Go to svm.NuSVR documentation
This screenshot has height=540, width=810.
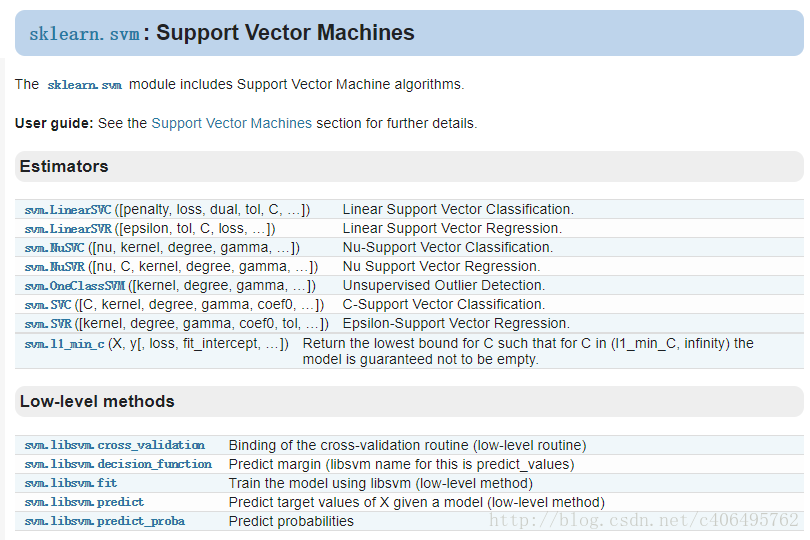(x=55, y=267)
